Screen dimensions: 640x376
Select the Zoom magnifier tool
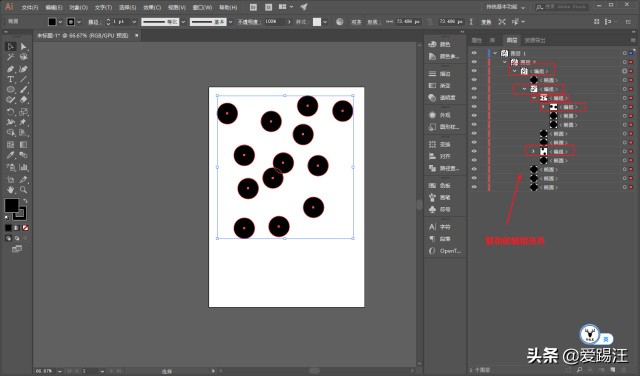tap(24, 190)
